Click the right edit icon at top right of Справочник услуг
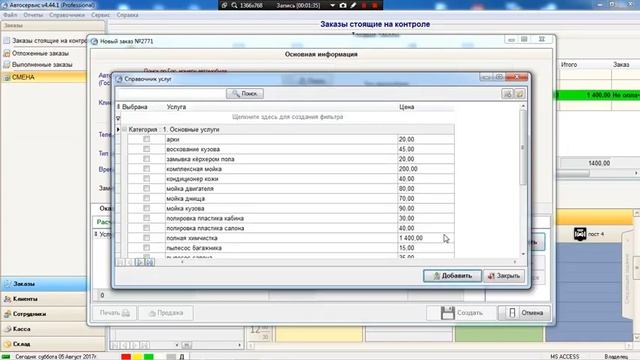The image size is (640, 360). tap(520, 94)
